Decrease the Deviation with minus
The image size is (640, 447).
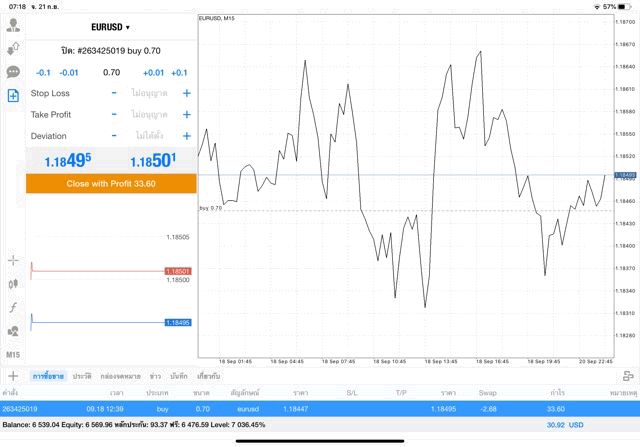pyautogui.click(x=114, y=136)
